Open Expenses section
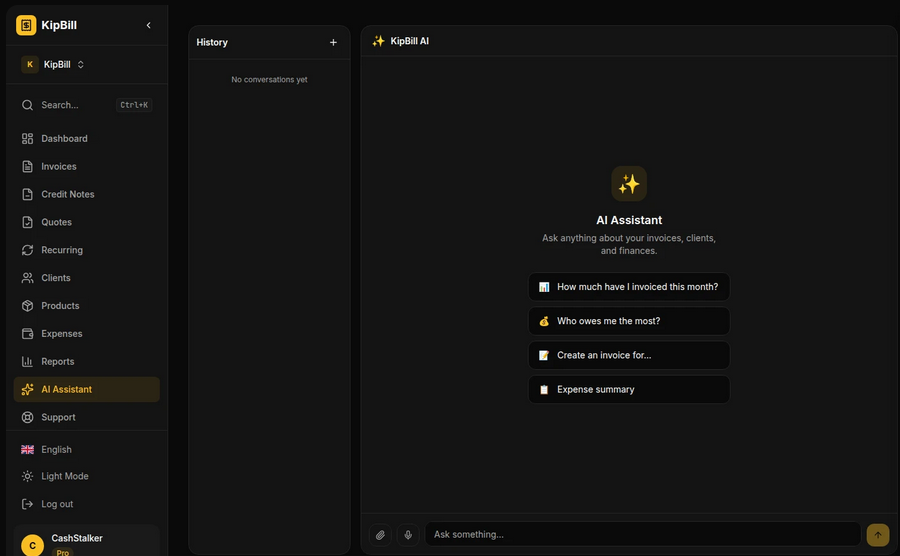900x556 pixels. coord(87,333)
